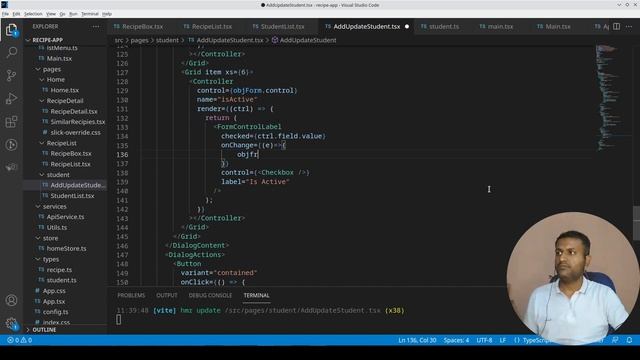Click Ln 136, Col 30 cursor position

tap(417, 340)
